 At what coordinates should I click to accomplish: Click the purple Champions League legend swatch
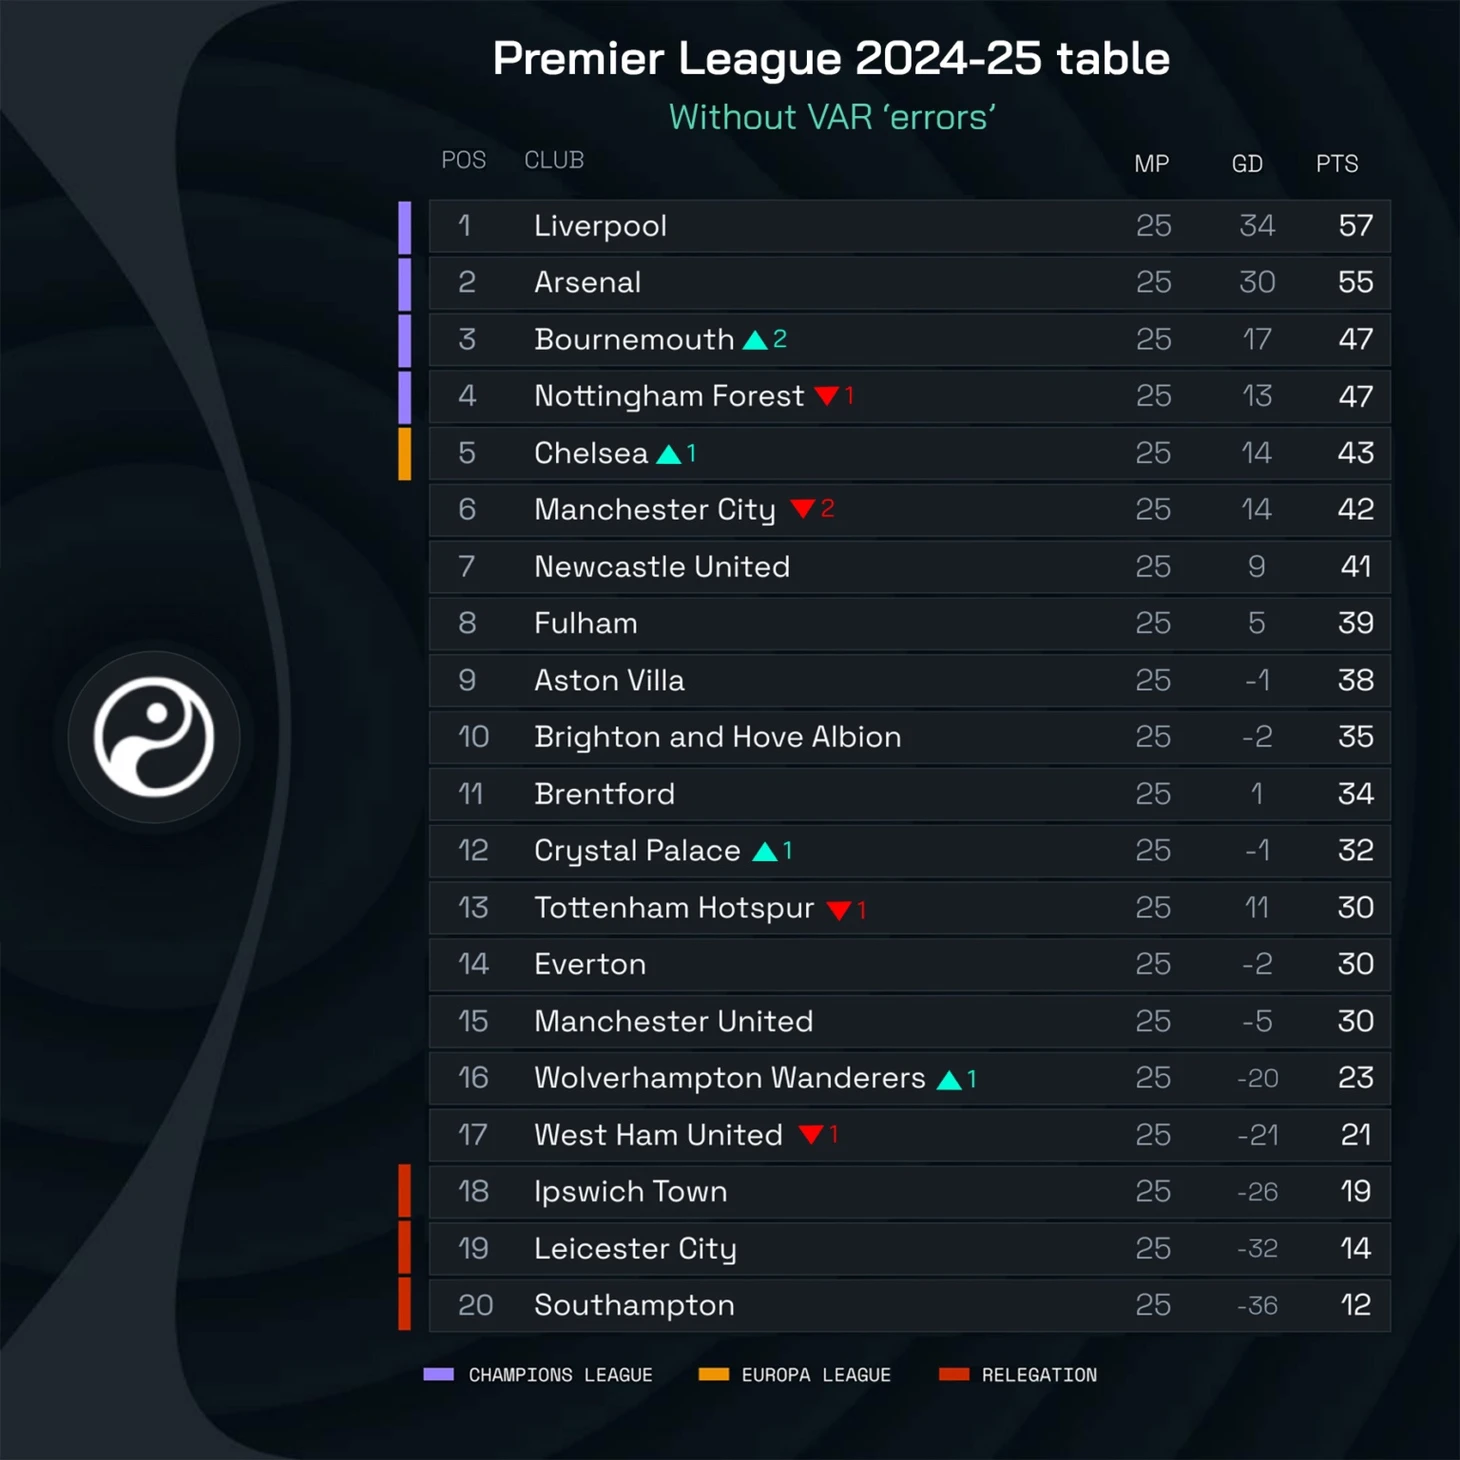click(438, 1374)
